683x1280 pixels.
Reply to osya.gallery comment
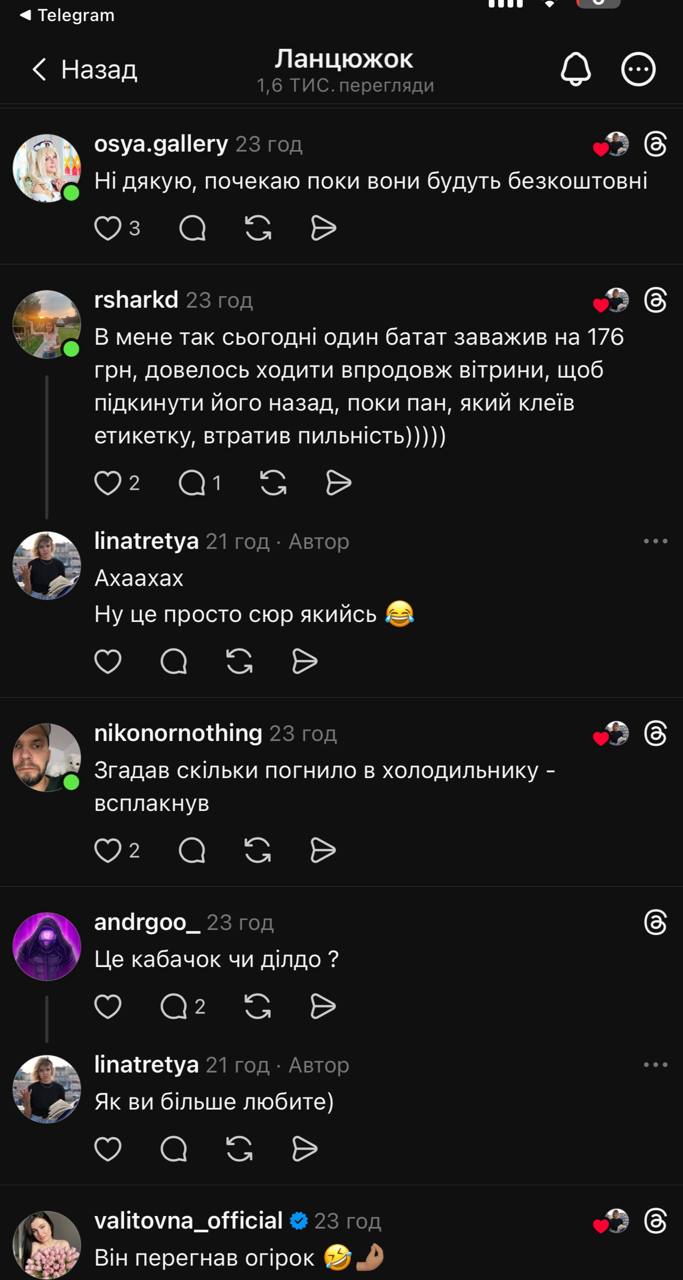(192, 229)
